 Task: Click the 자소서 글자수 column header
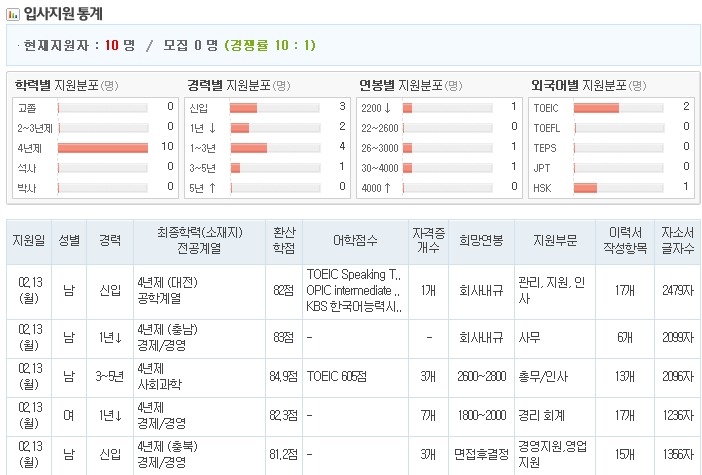677,240
